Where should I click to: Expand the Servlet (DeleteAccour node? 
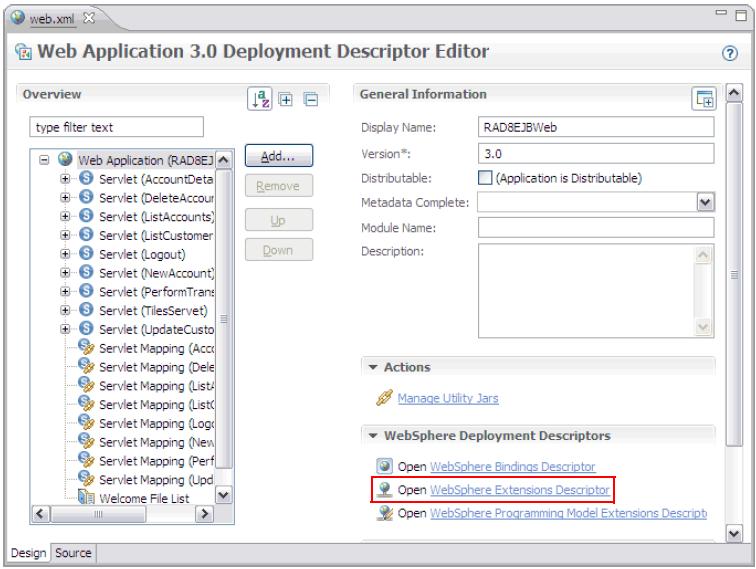pyautogui.click(x=65, y=198)
